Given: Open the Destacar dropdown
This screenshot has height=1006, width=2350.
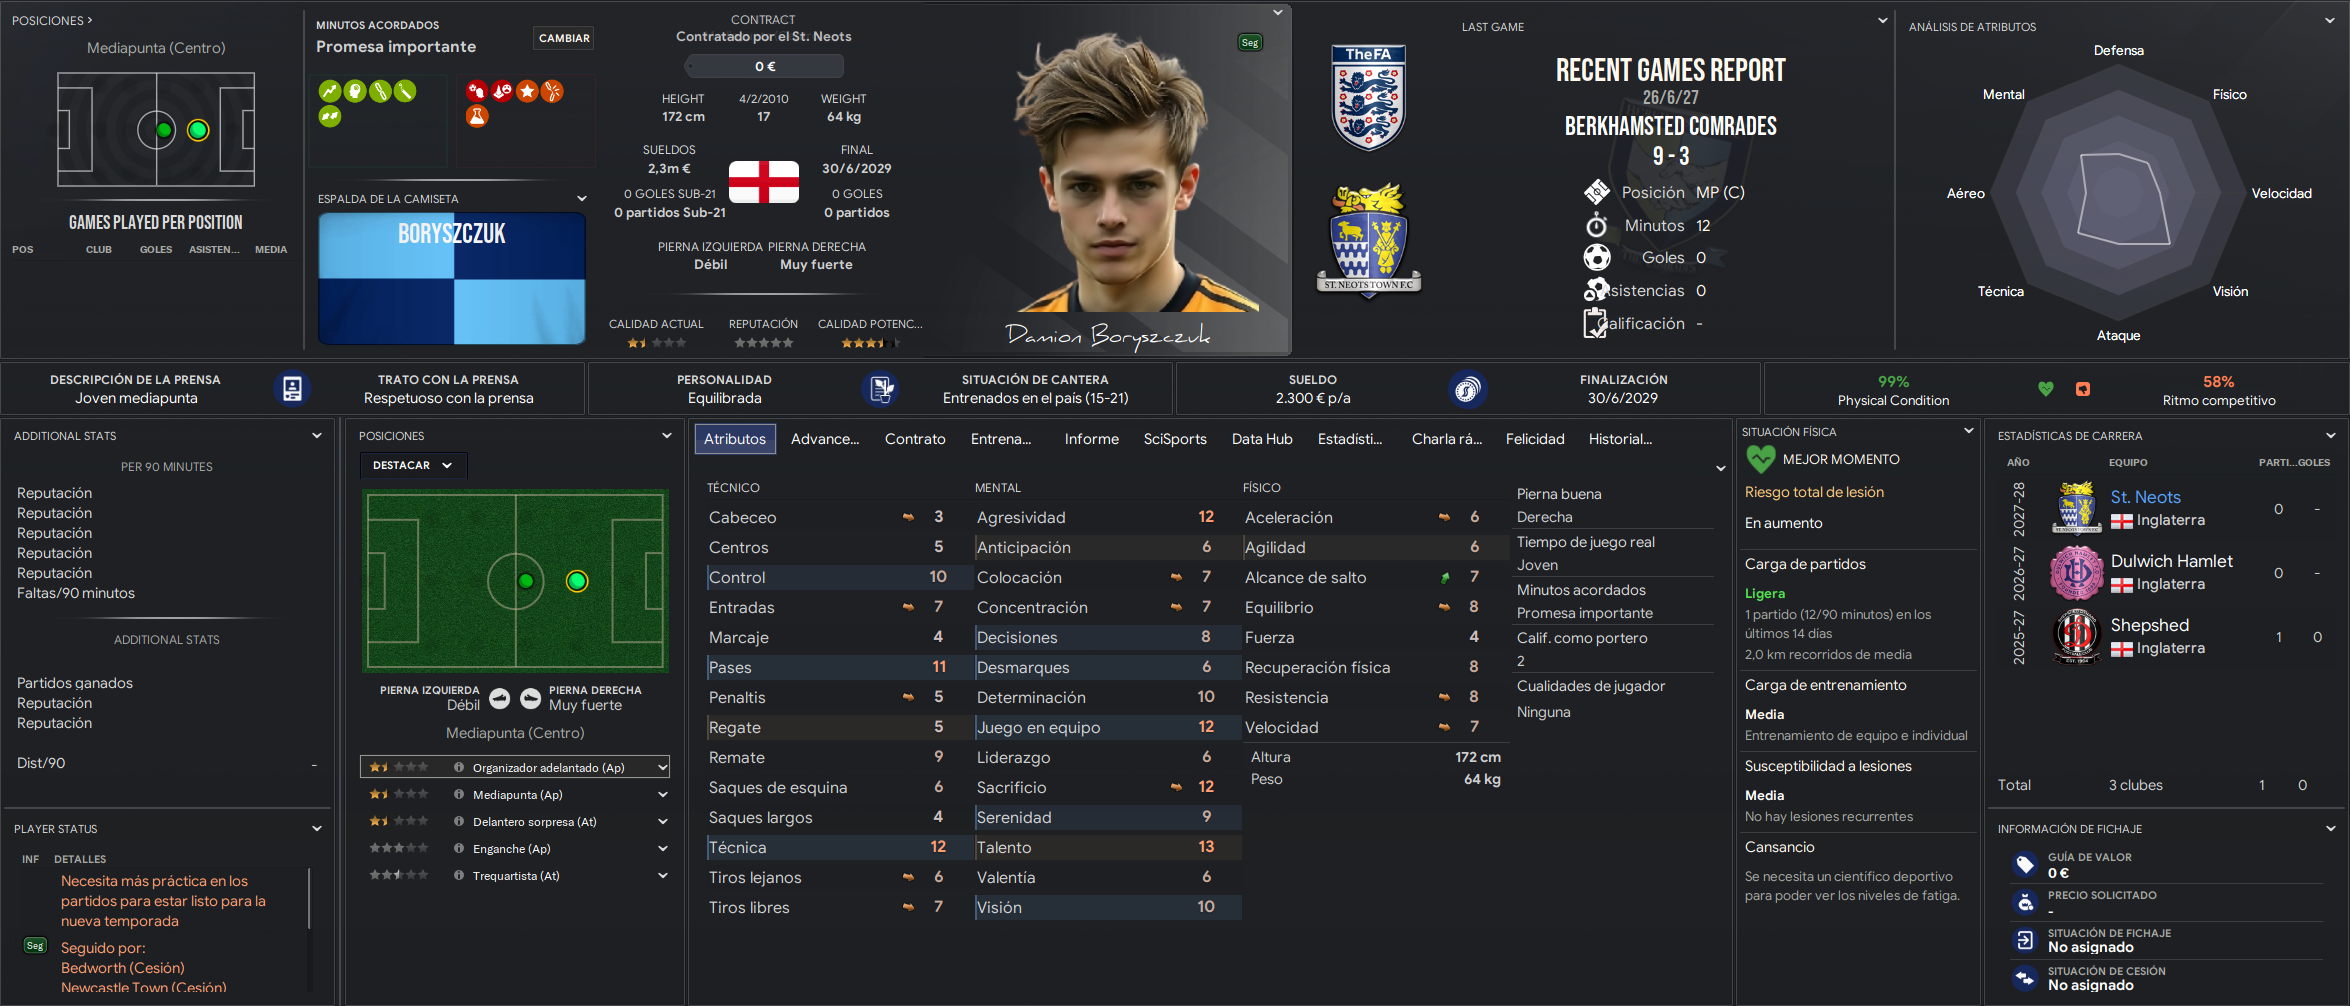Looking at the screenshot, I should (x=413, y=465).
